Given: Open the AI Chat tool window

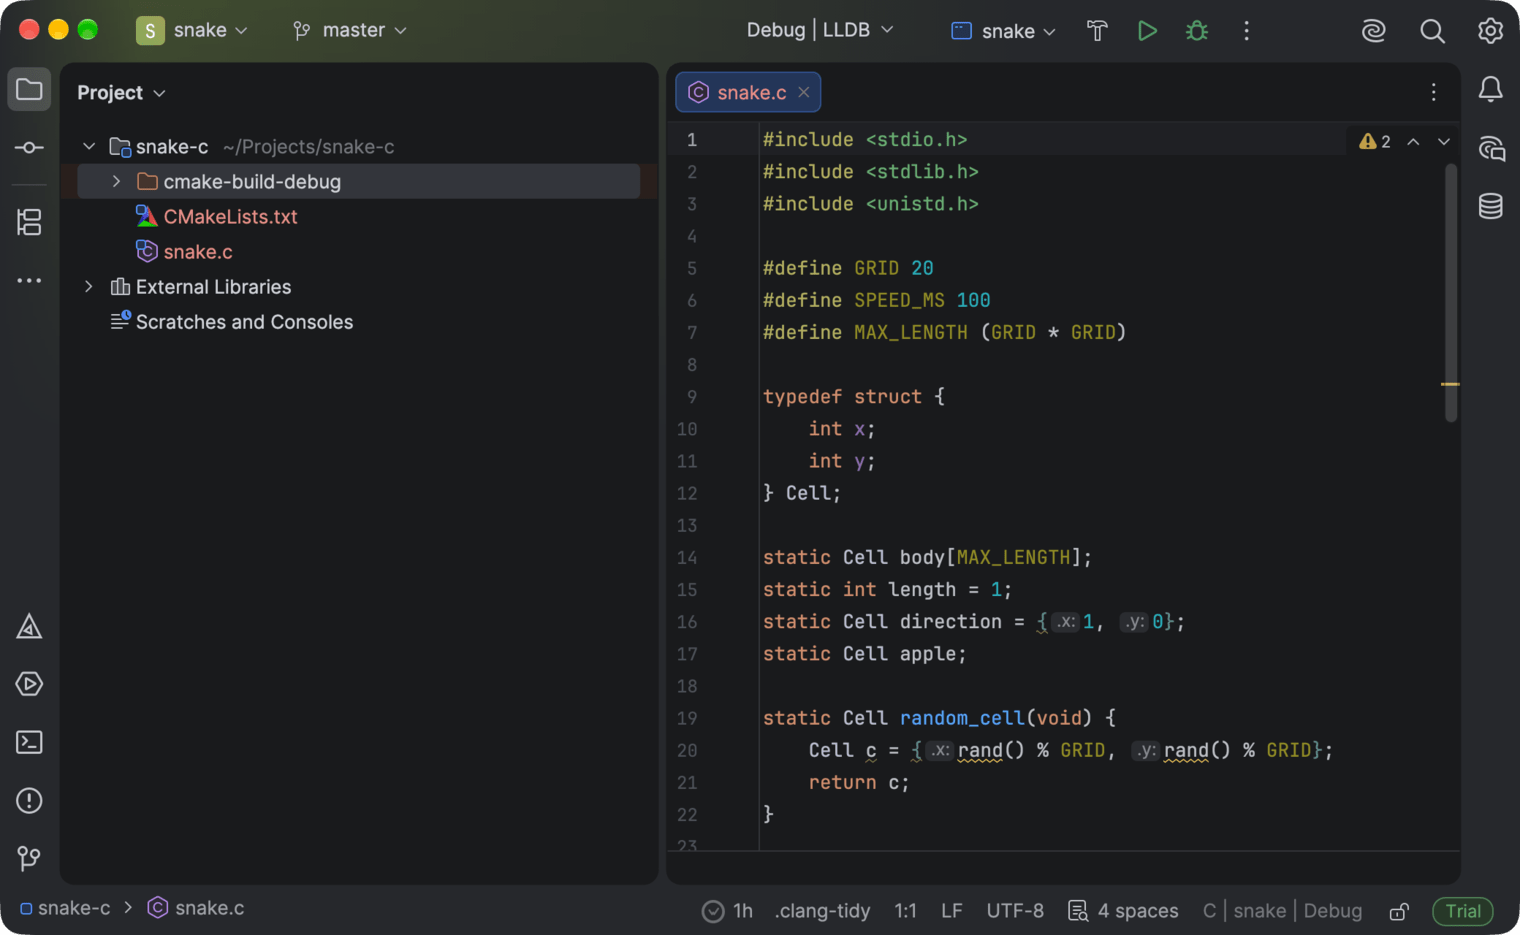Looking at the screenshot, I should [x=1490, y=149].
